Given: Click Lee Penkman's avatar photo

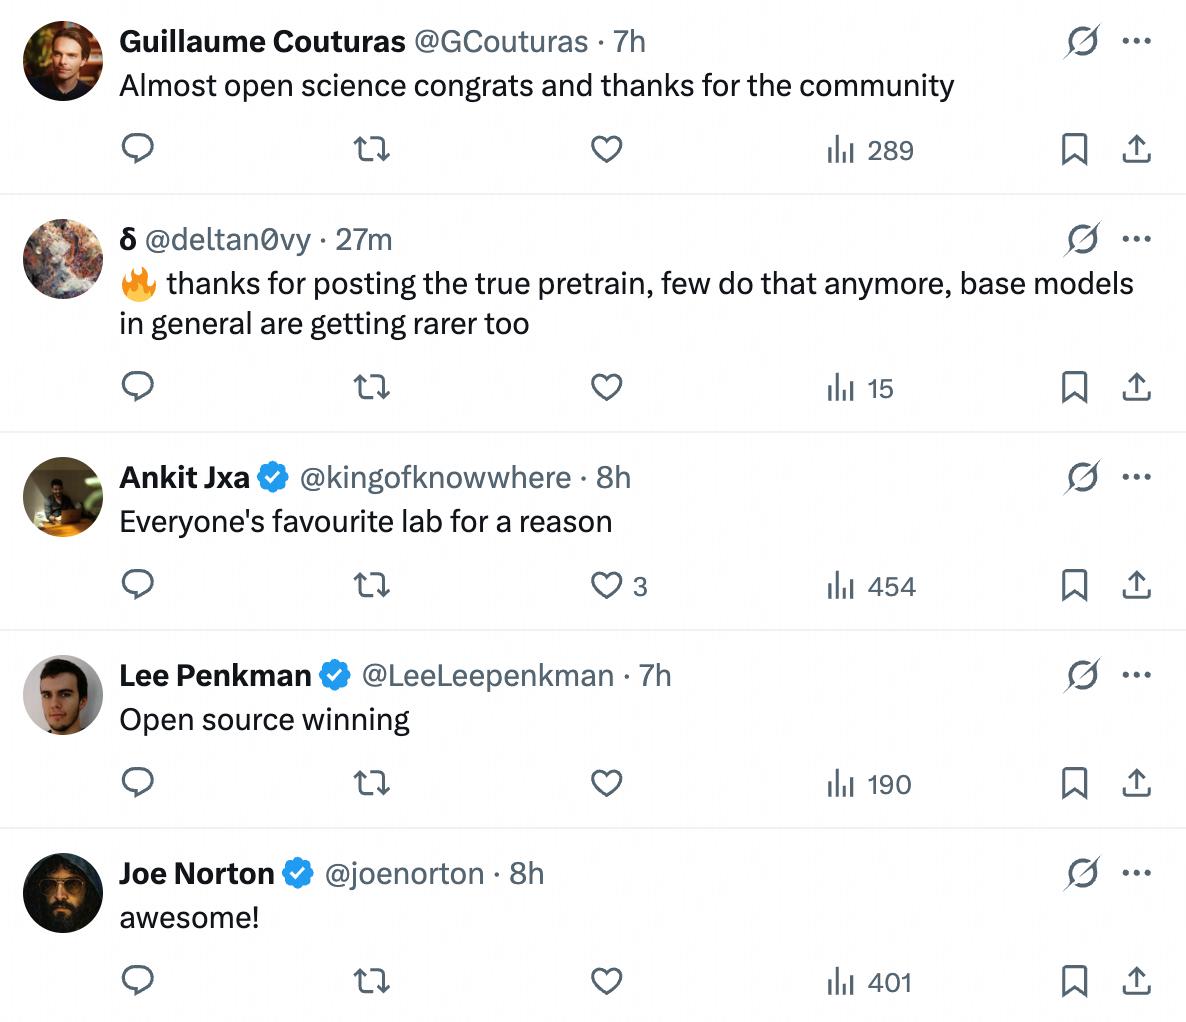Looking at the screenshot, I should click(x=63, y=695).
